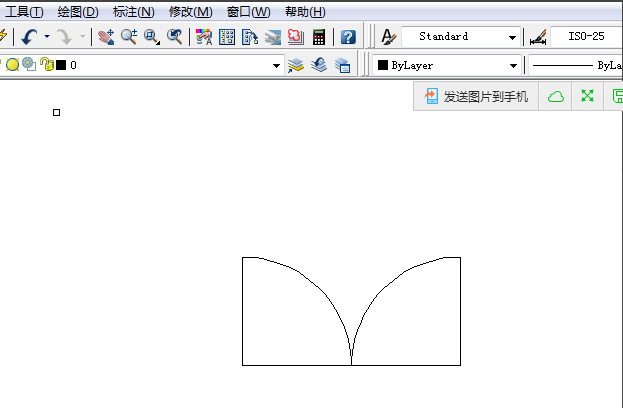Click the 发送图片到手机 button

tap(476, 96)
